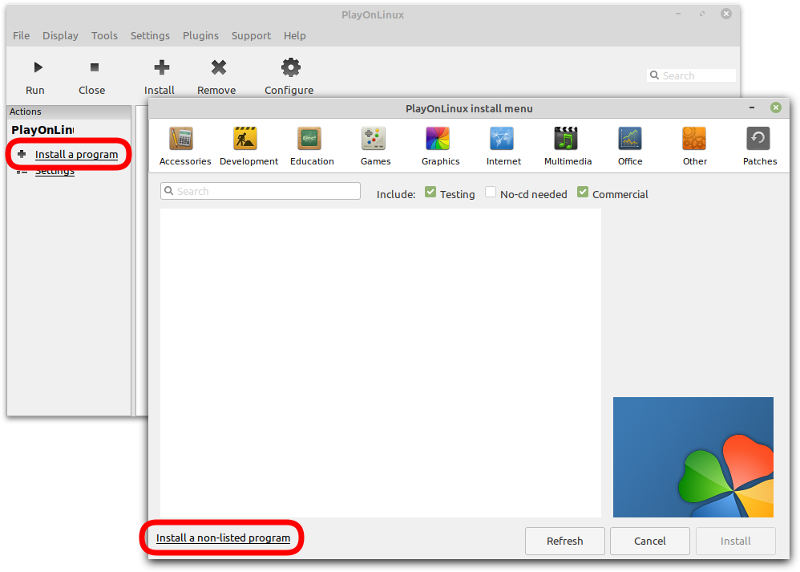The image size is (800, 572).
Task: Click the Refresh button
Action: (564, 541)
